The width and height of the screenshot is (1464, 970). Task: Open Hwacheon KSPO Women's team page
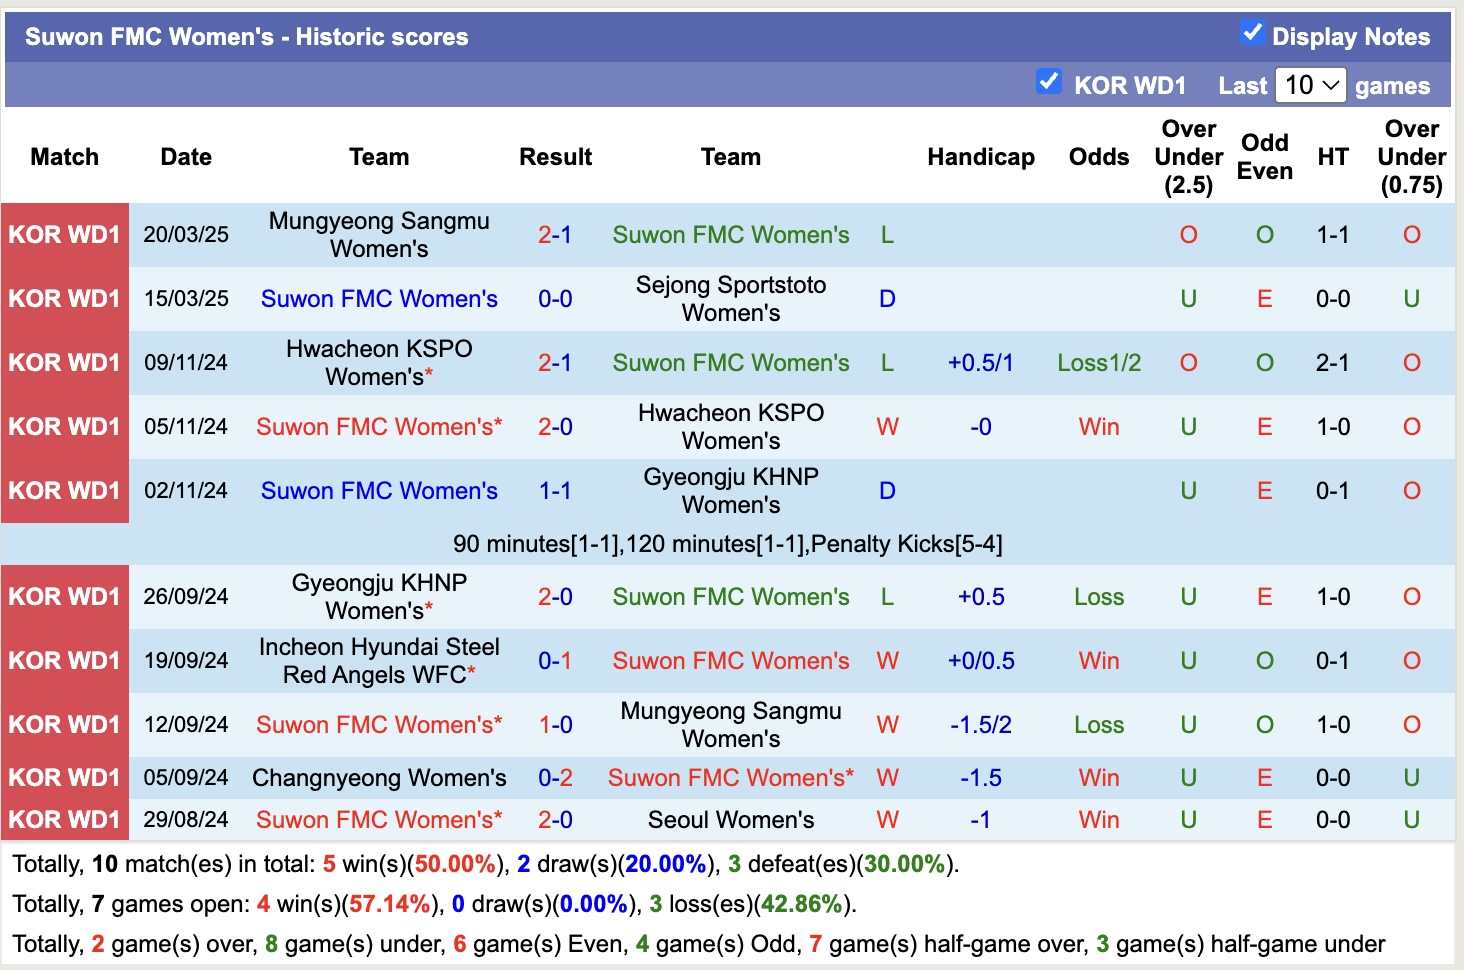pos(379,363)
